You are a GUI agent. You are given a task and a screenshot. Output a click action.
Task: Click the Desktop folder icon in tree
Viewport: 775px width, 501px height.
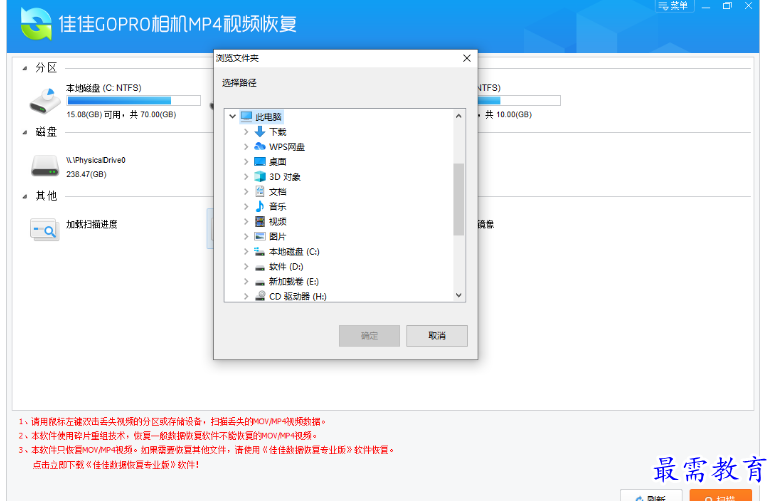coord(259,162)
